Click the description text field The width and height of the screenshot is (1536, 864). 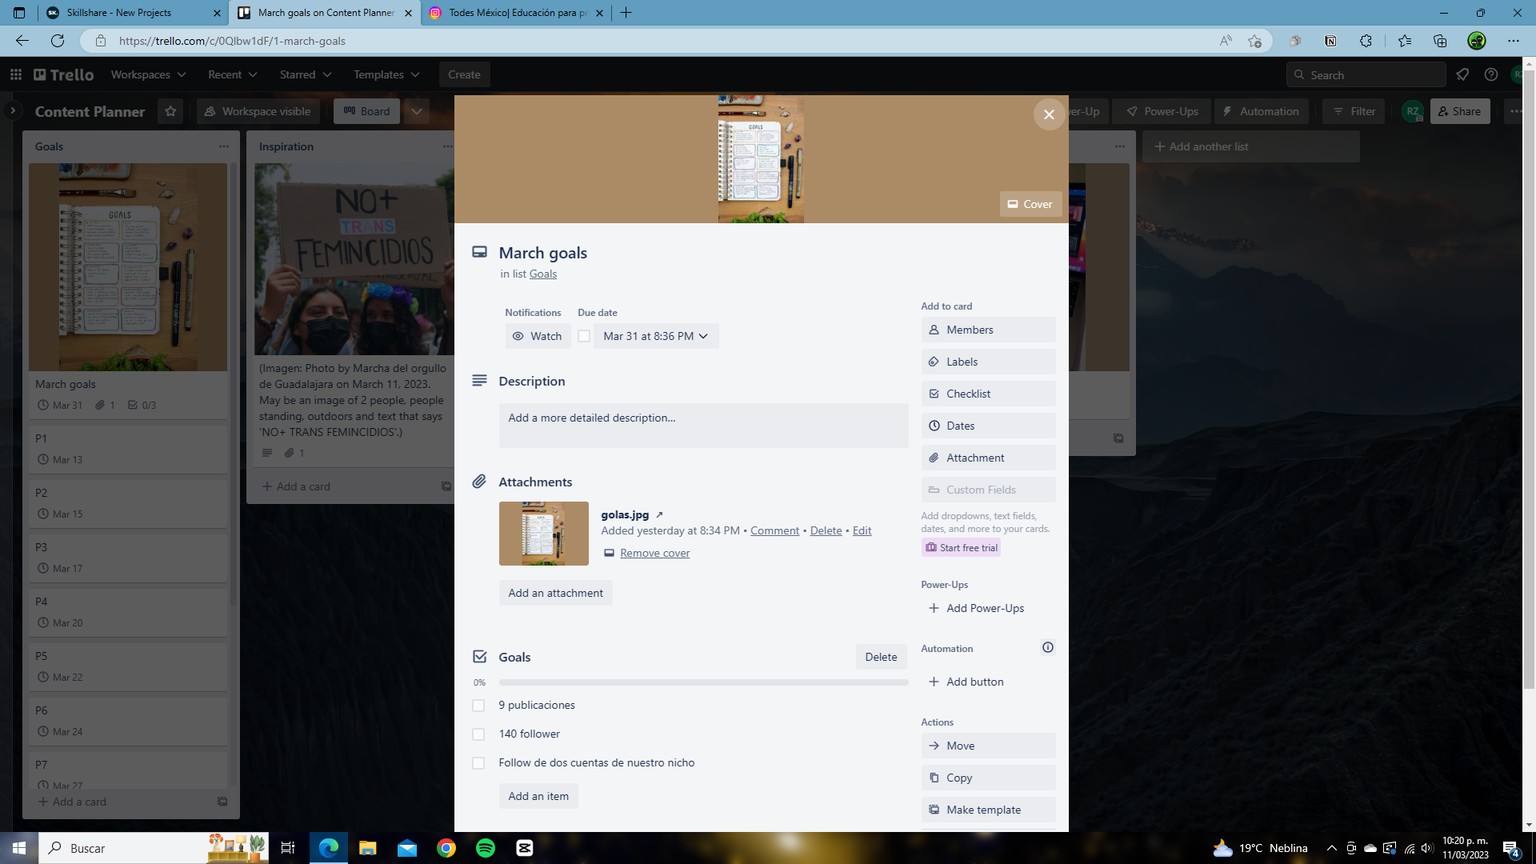tap(703, 425)
